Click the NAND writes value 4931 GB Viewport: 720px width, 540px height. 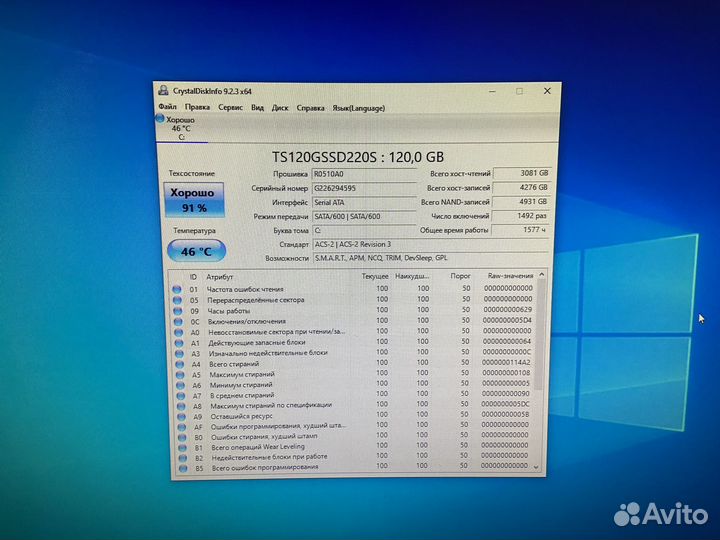click(x=522, y=202)
